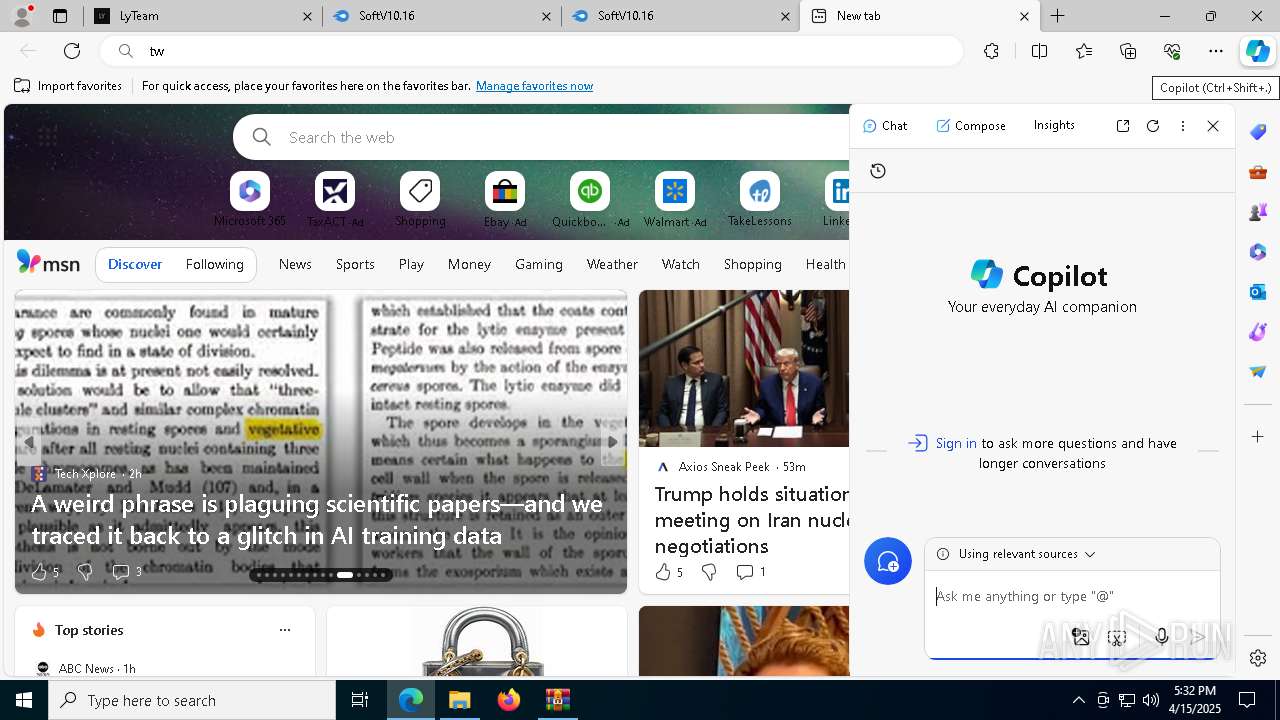
Task: Refresh the Copilot pane
Action: [x=1153, y=126]
